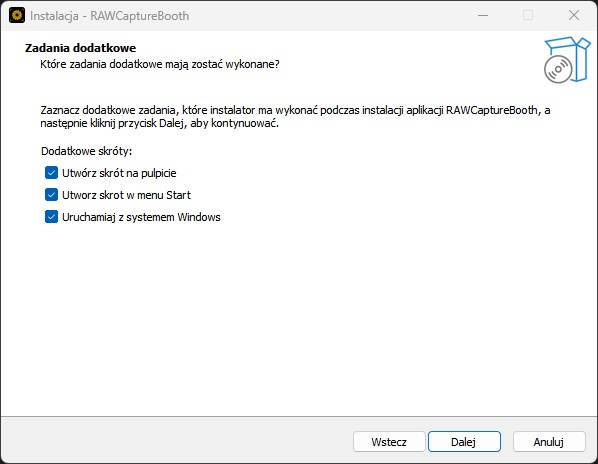Click the RAWCaptureBooth sunflower icon in title bar
The height and width of the screenshot is (464, 598).
pos(17,16)
